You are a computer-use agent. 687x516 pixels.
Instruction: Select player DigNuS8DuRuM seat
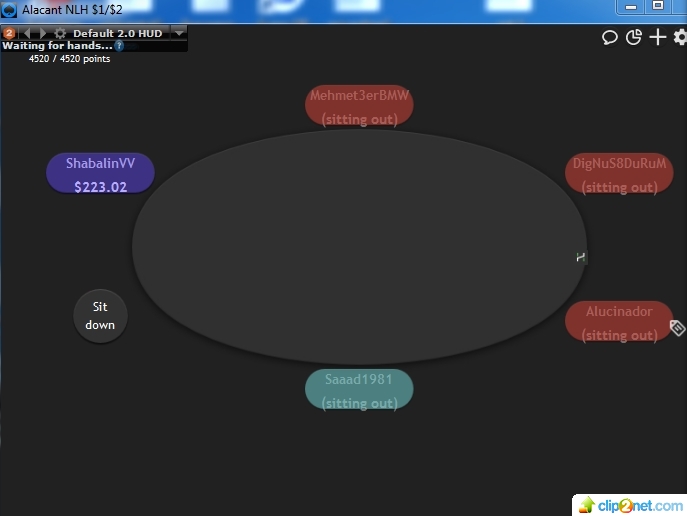click(x=619, y=173)
